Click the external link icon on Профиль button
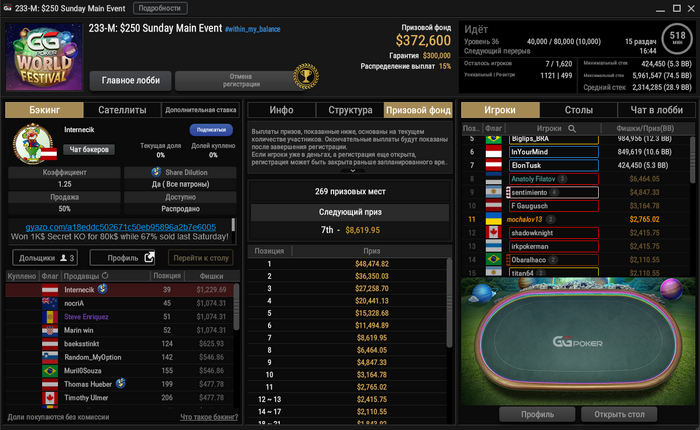This screenshot has width=700, height=430. coord(149,257)
